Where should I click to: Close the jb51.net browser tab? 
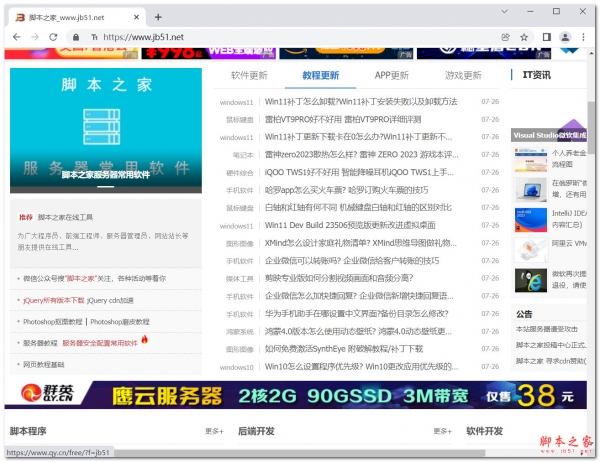pyautogui.click(x=136, y=17)
